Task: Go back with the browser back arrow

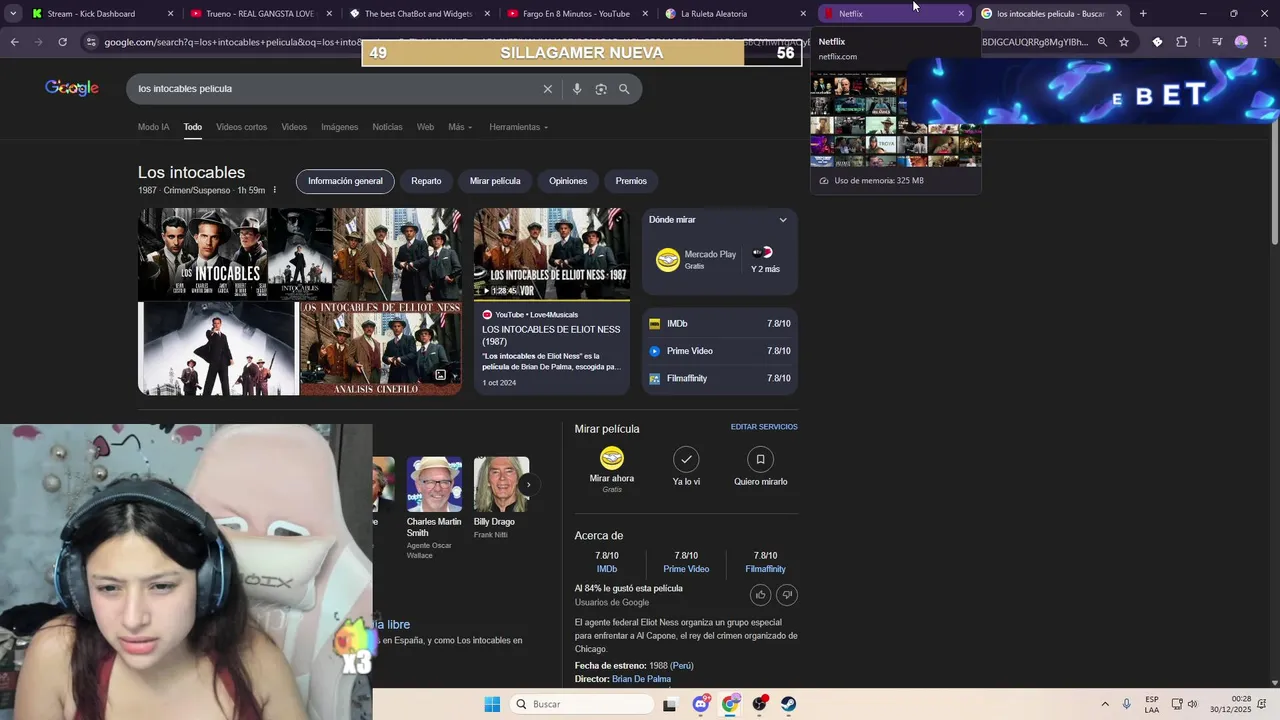Action: tap(14, 42)
